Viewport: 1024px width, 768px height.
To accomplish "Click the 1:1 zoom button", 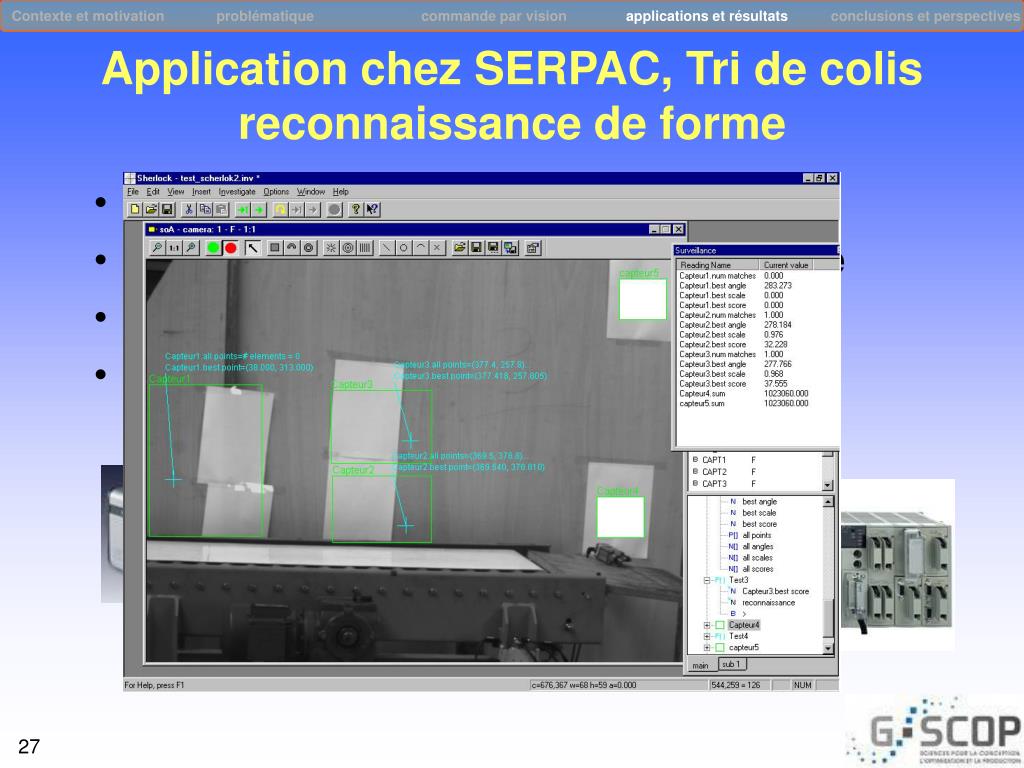I will tap(174, 248).
